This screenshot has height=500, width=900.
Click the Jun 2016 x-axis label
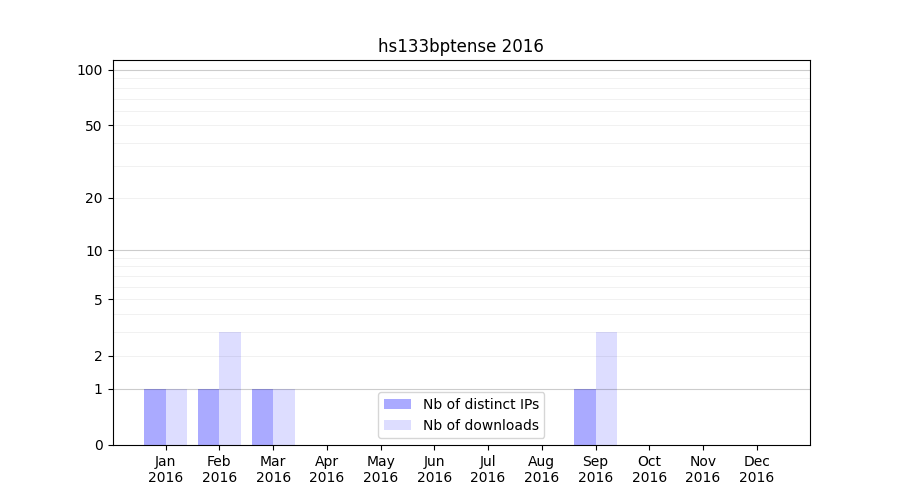coord(434,469)
